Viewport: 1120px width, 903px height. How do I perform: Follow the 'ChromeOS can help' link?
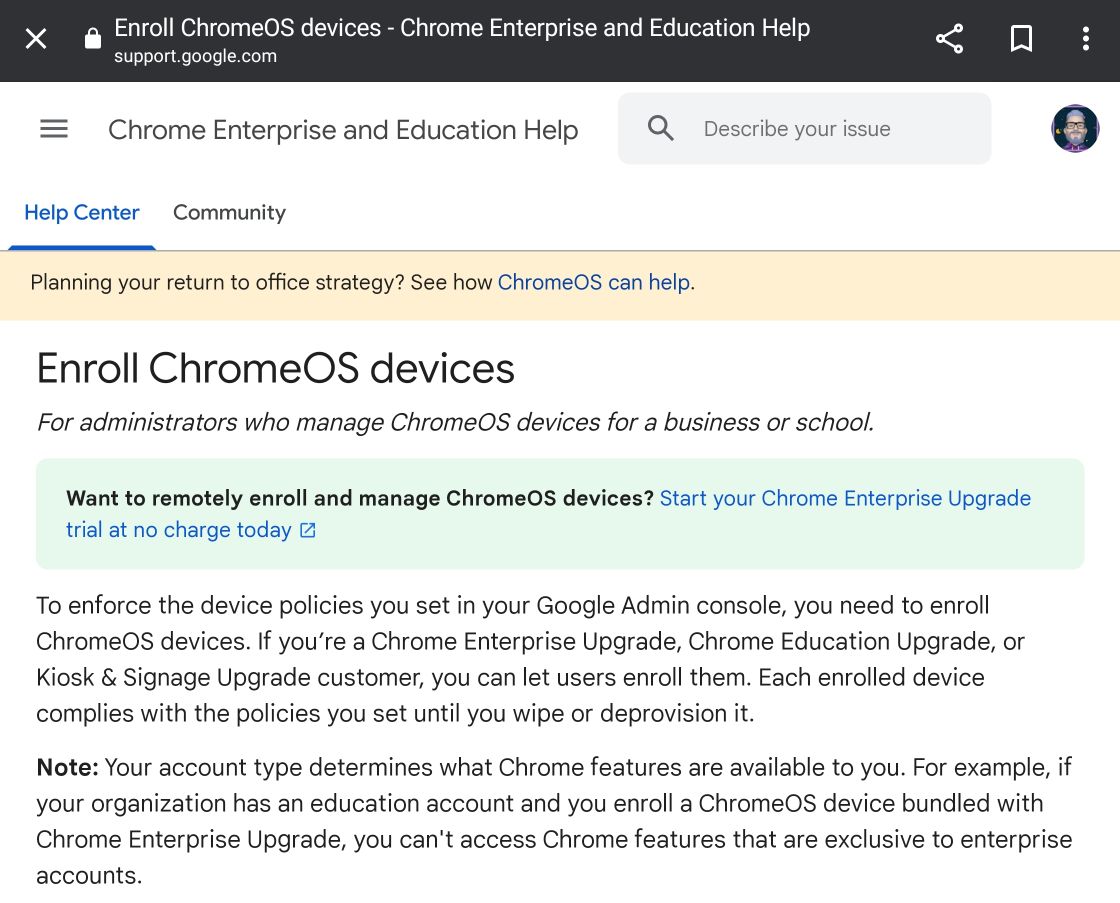tap(594, 283)
